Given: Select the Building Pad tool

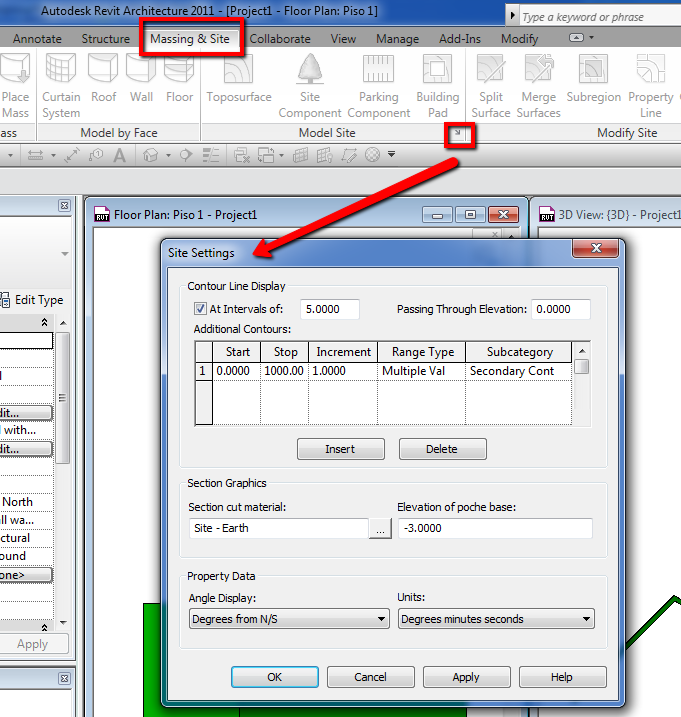Looking at the screenshot, I should tap(437, 86).
